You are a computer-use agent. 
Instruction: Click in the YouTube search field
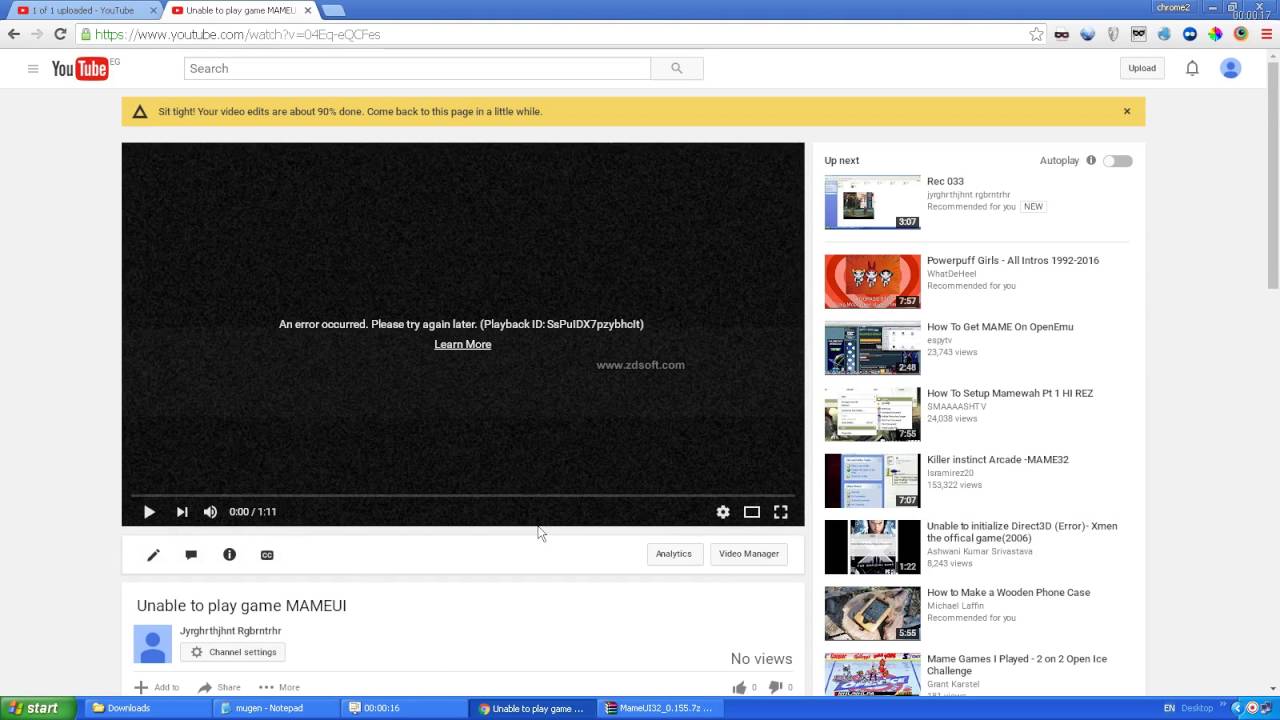click(x=417, y=68)
